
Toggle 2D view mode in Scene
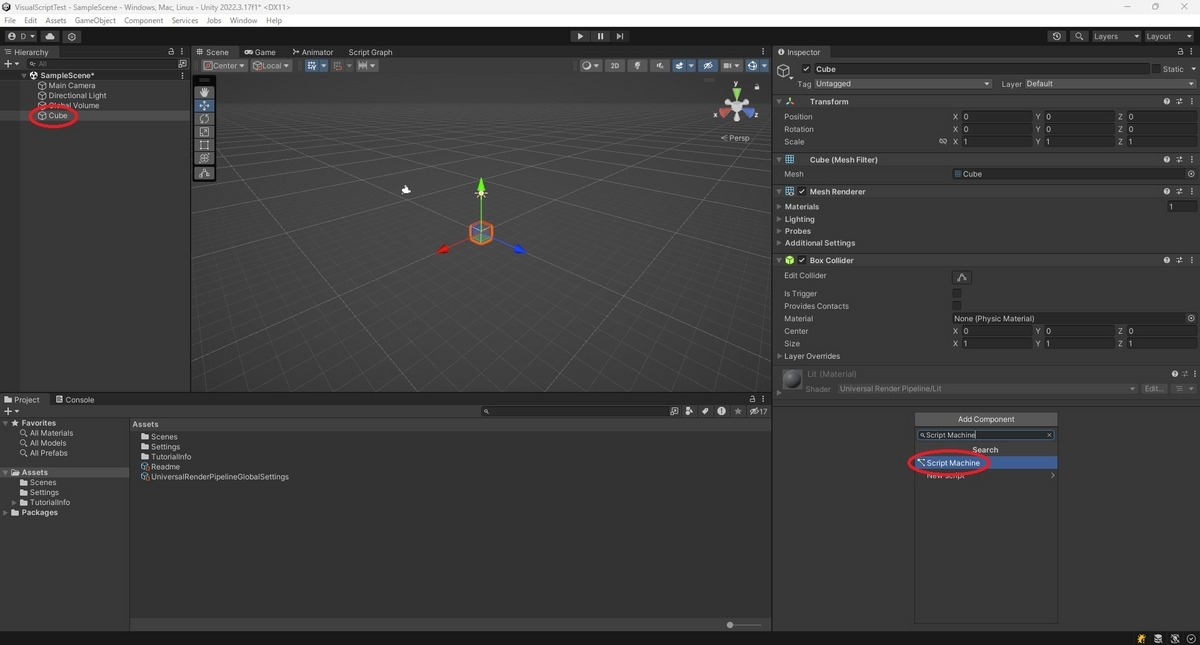615,66
